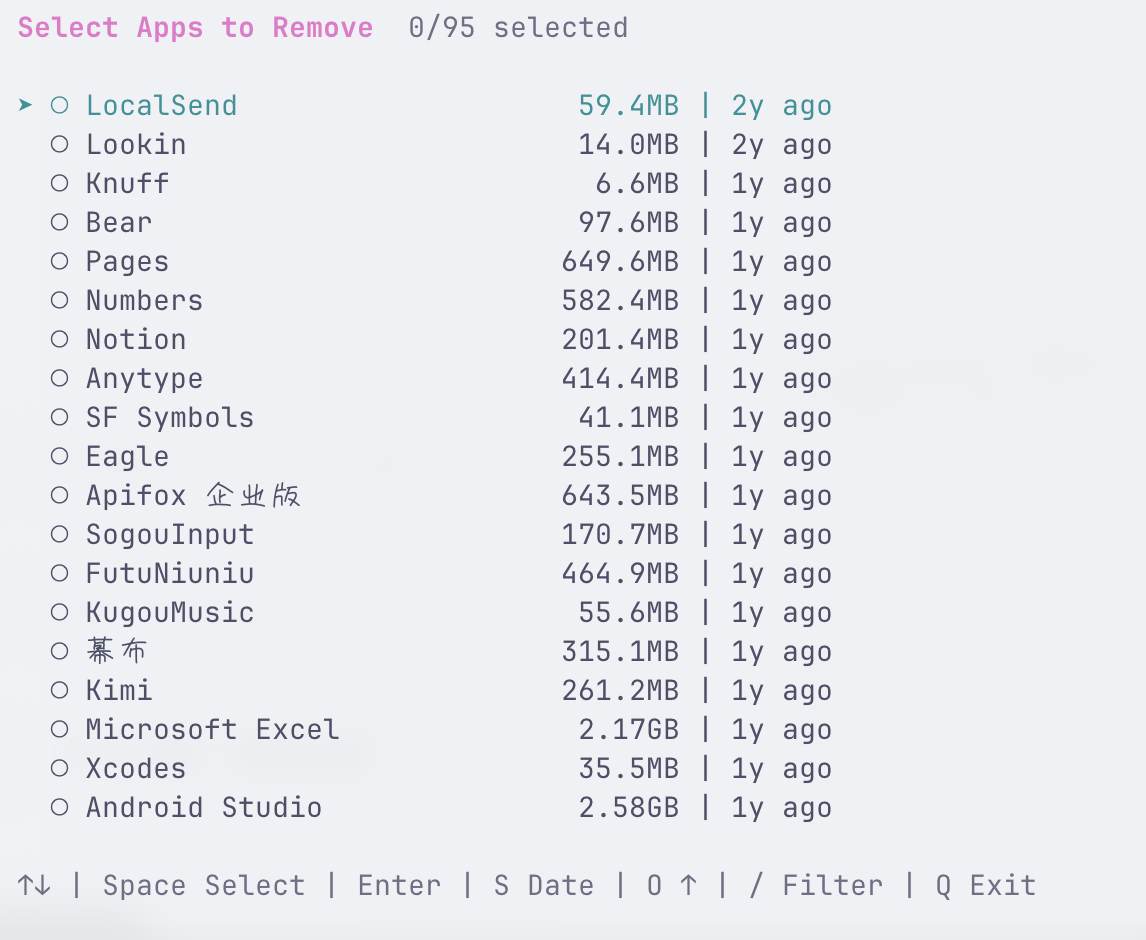The image size is (1146, 940).
Task: Click the Numbers app name
Action: (144, 300)
